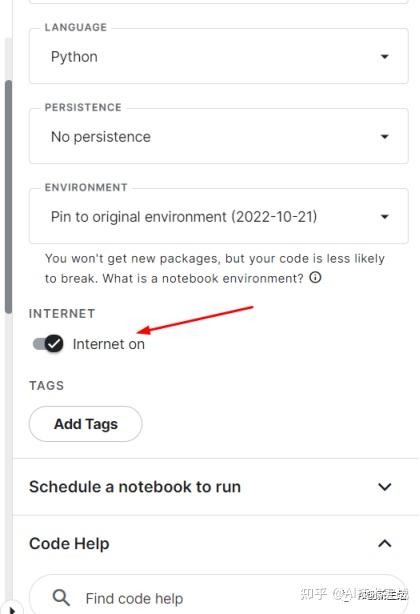Click the Language dropdown arrow icon
Viewport: 420px width, 614px height.
coord(385,57)
